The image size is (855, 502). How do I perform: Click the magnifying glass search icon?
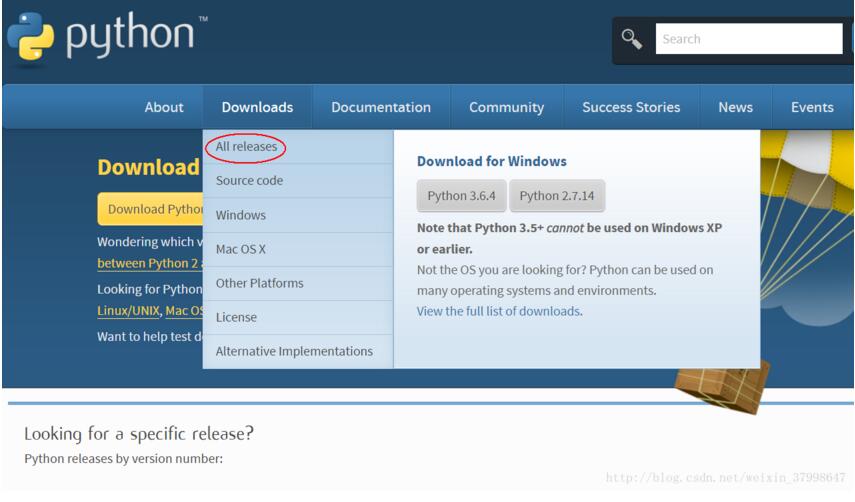[631, 39]
